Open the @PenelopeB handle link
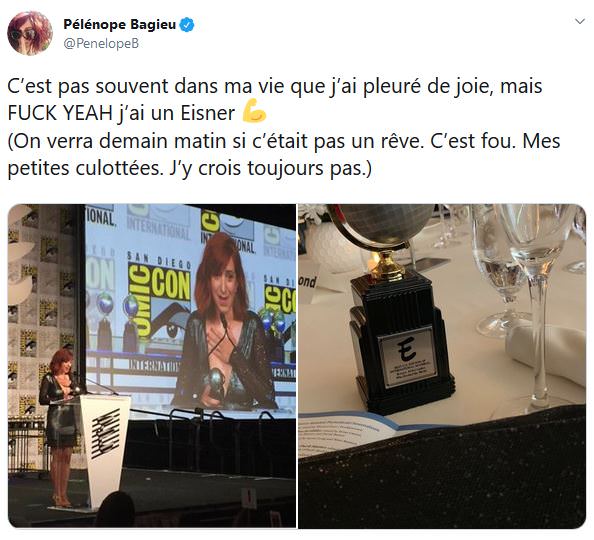This screenshot has width=594, height=540. (x=101, y=44)
